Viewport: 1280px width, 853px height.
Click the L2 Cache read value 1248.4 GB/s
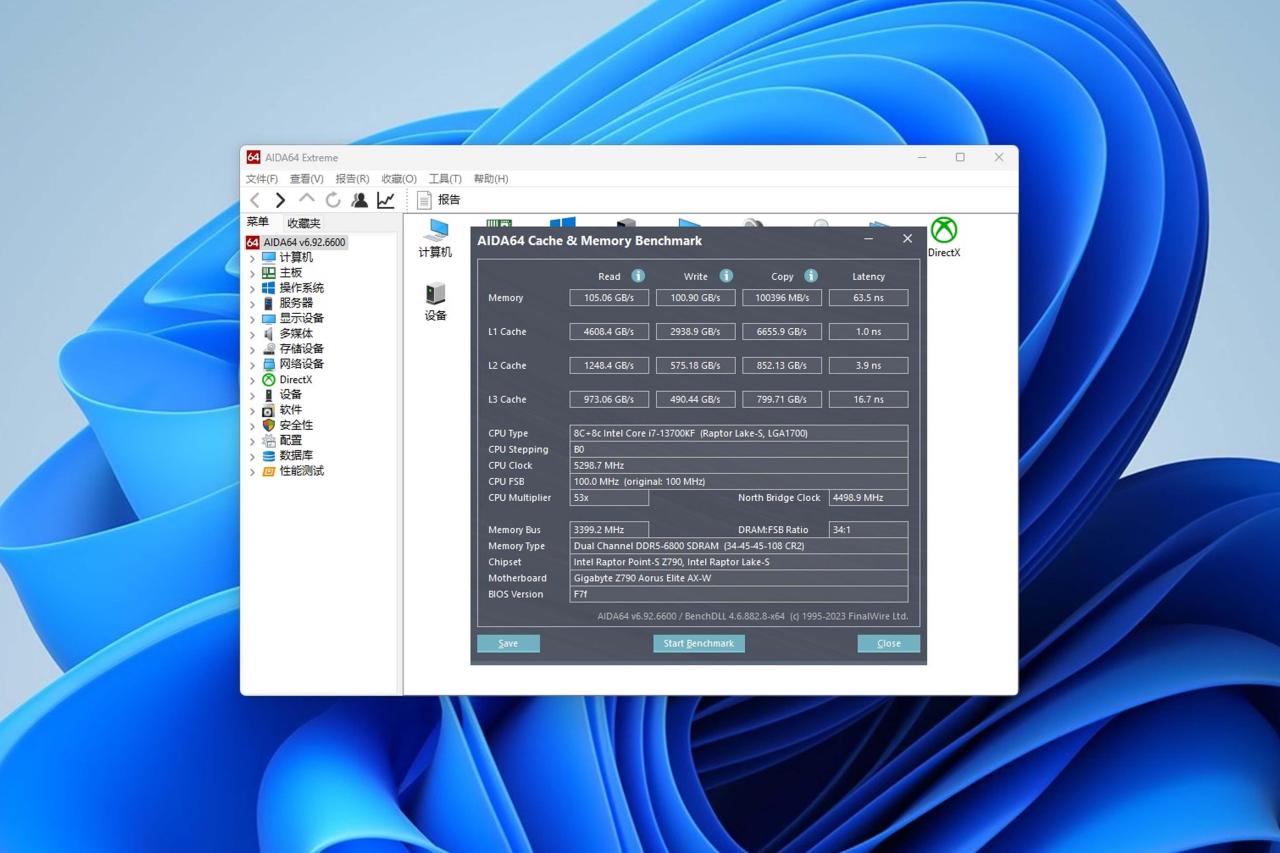pos(609,365)
